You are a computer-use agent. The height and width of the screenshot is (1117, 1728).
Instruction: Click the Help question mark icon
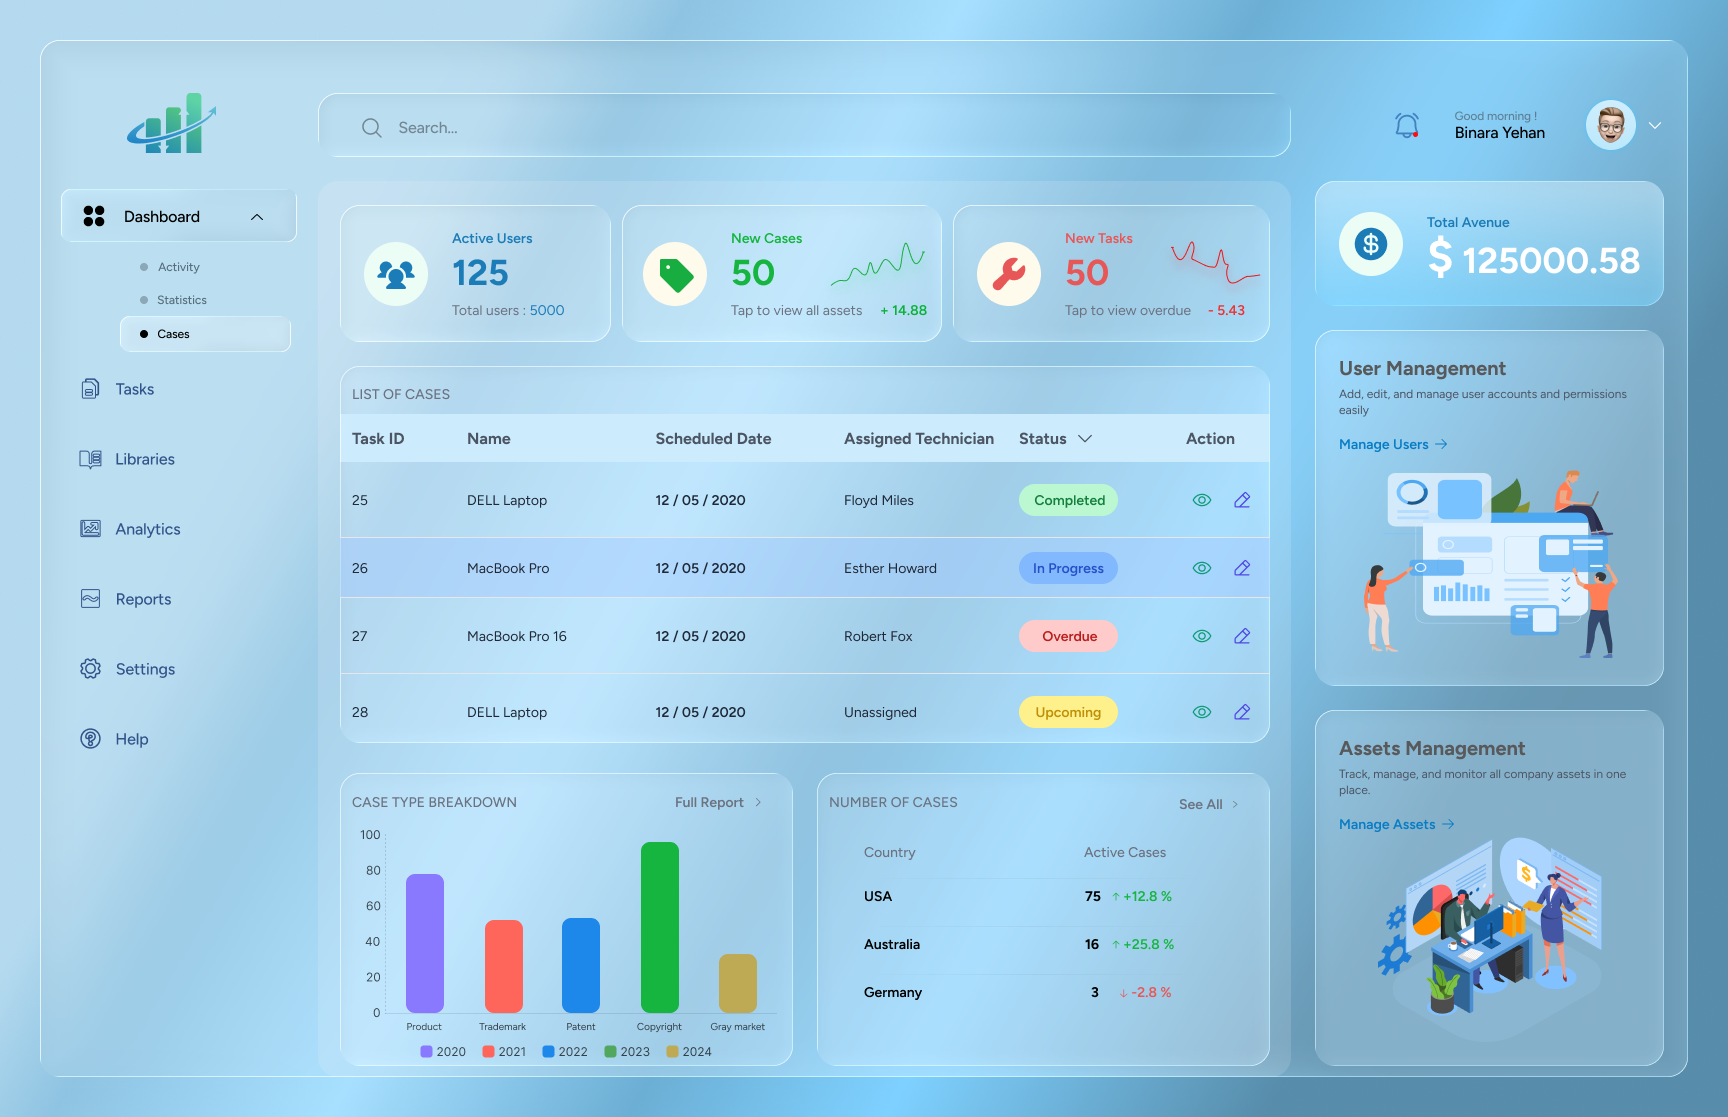tap(90, 738)
